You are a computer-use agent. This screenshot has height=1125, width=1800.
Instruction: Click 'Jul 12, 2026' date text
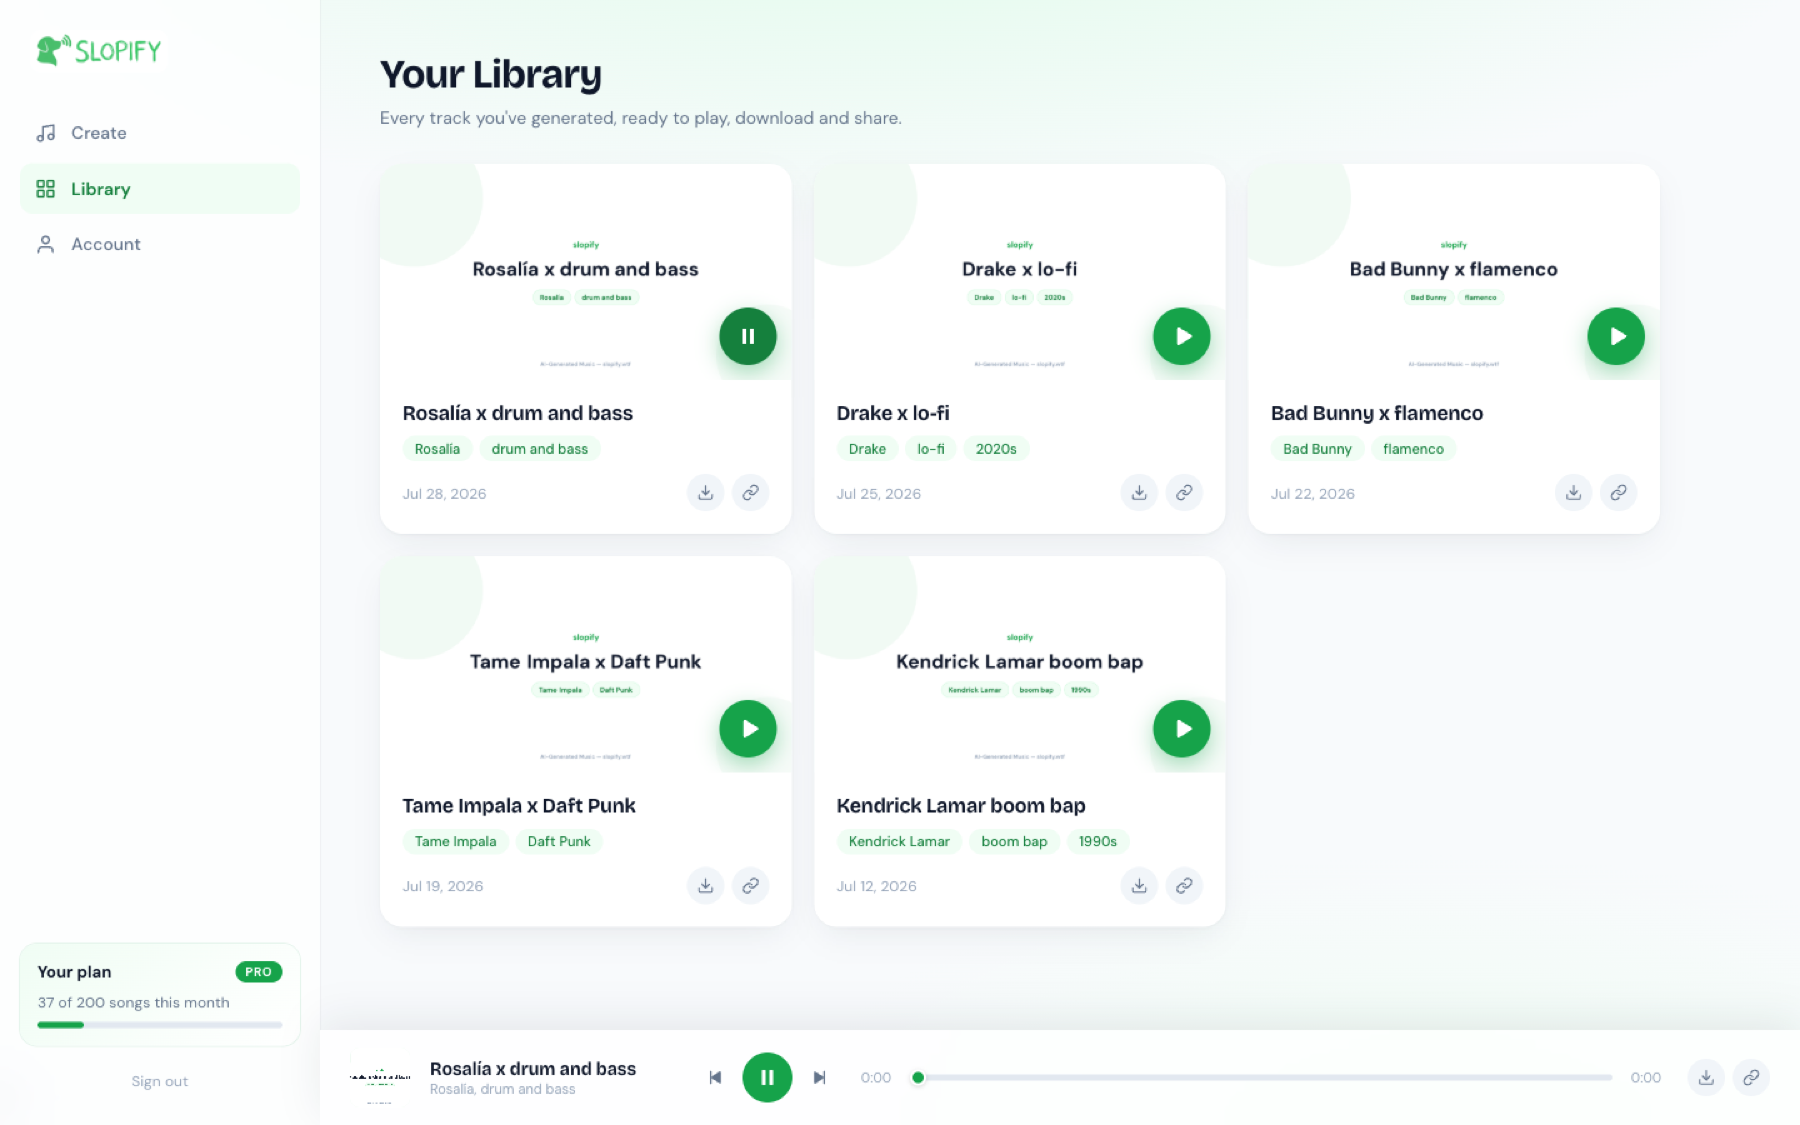point(877,886)
